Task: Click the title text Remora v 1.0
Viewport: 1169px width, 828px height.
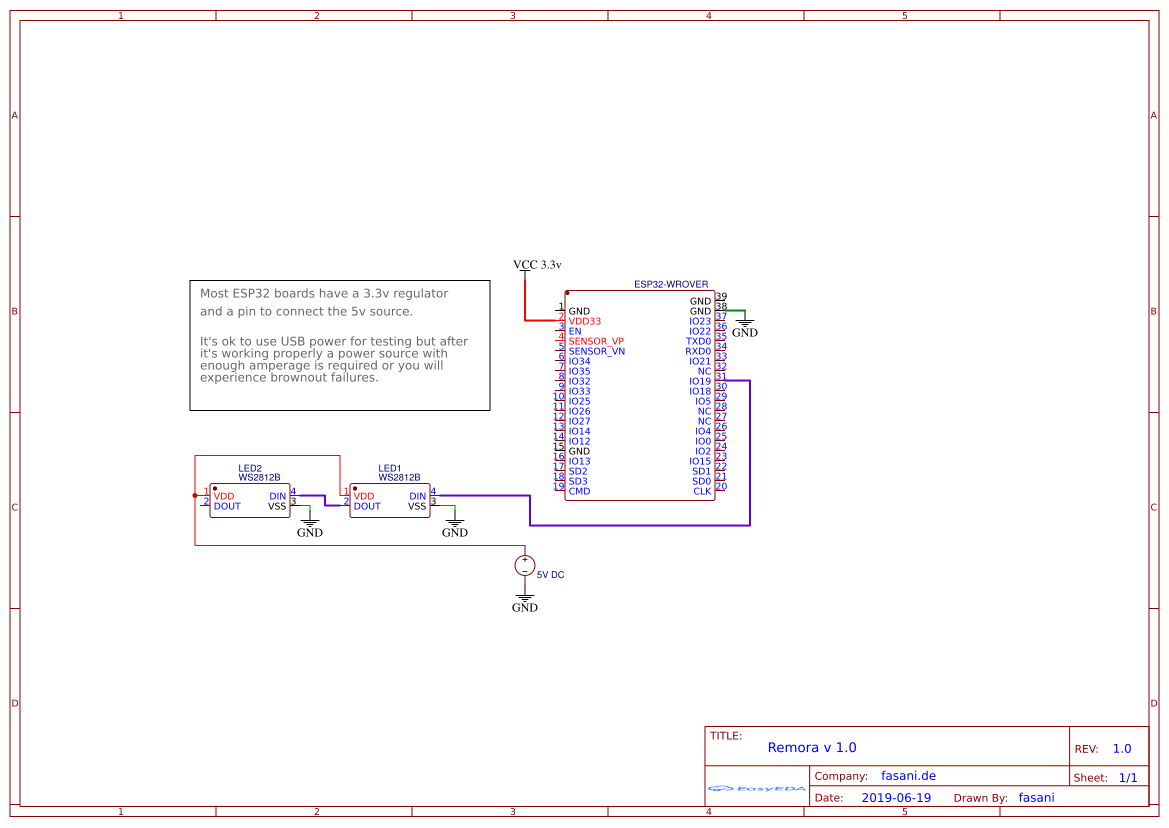Action: coord(811,747)
